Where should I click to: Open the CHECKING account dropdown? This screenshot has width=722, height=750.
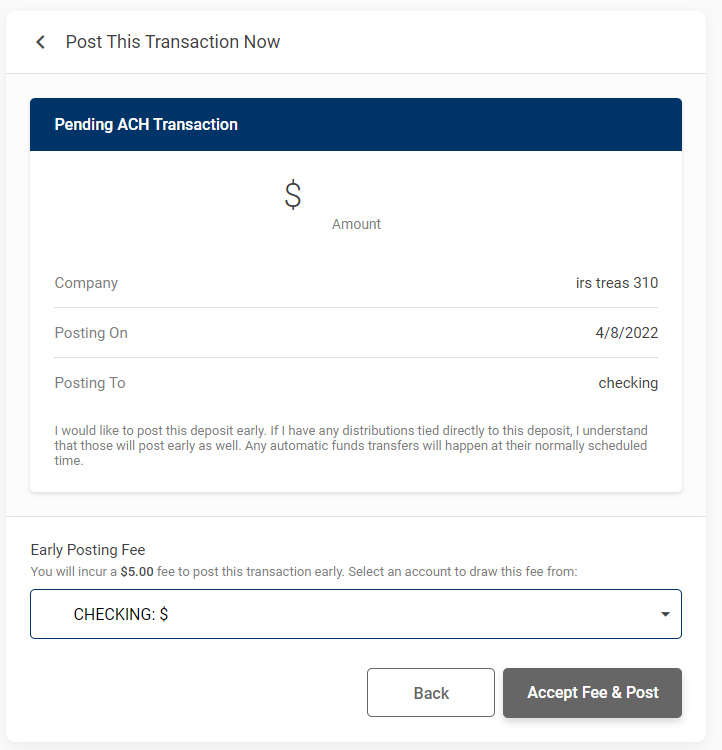click(355, 614)
